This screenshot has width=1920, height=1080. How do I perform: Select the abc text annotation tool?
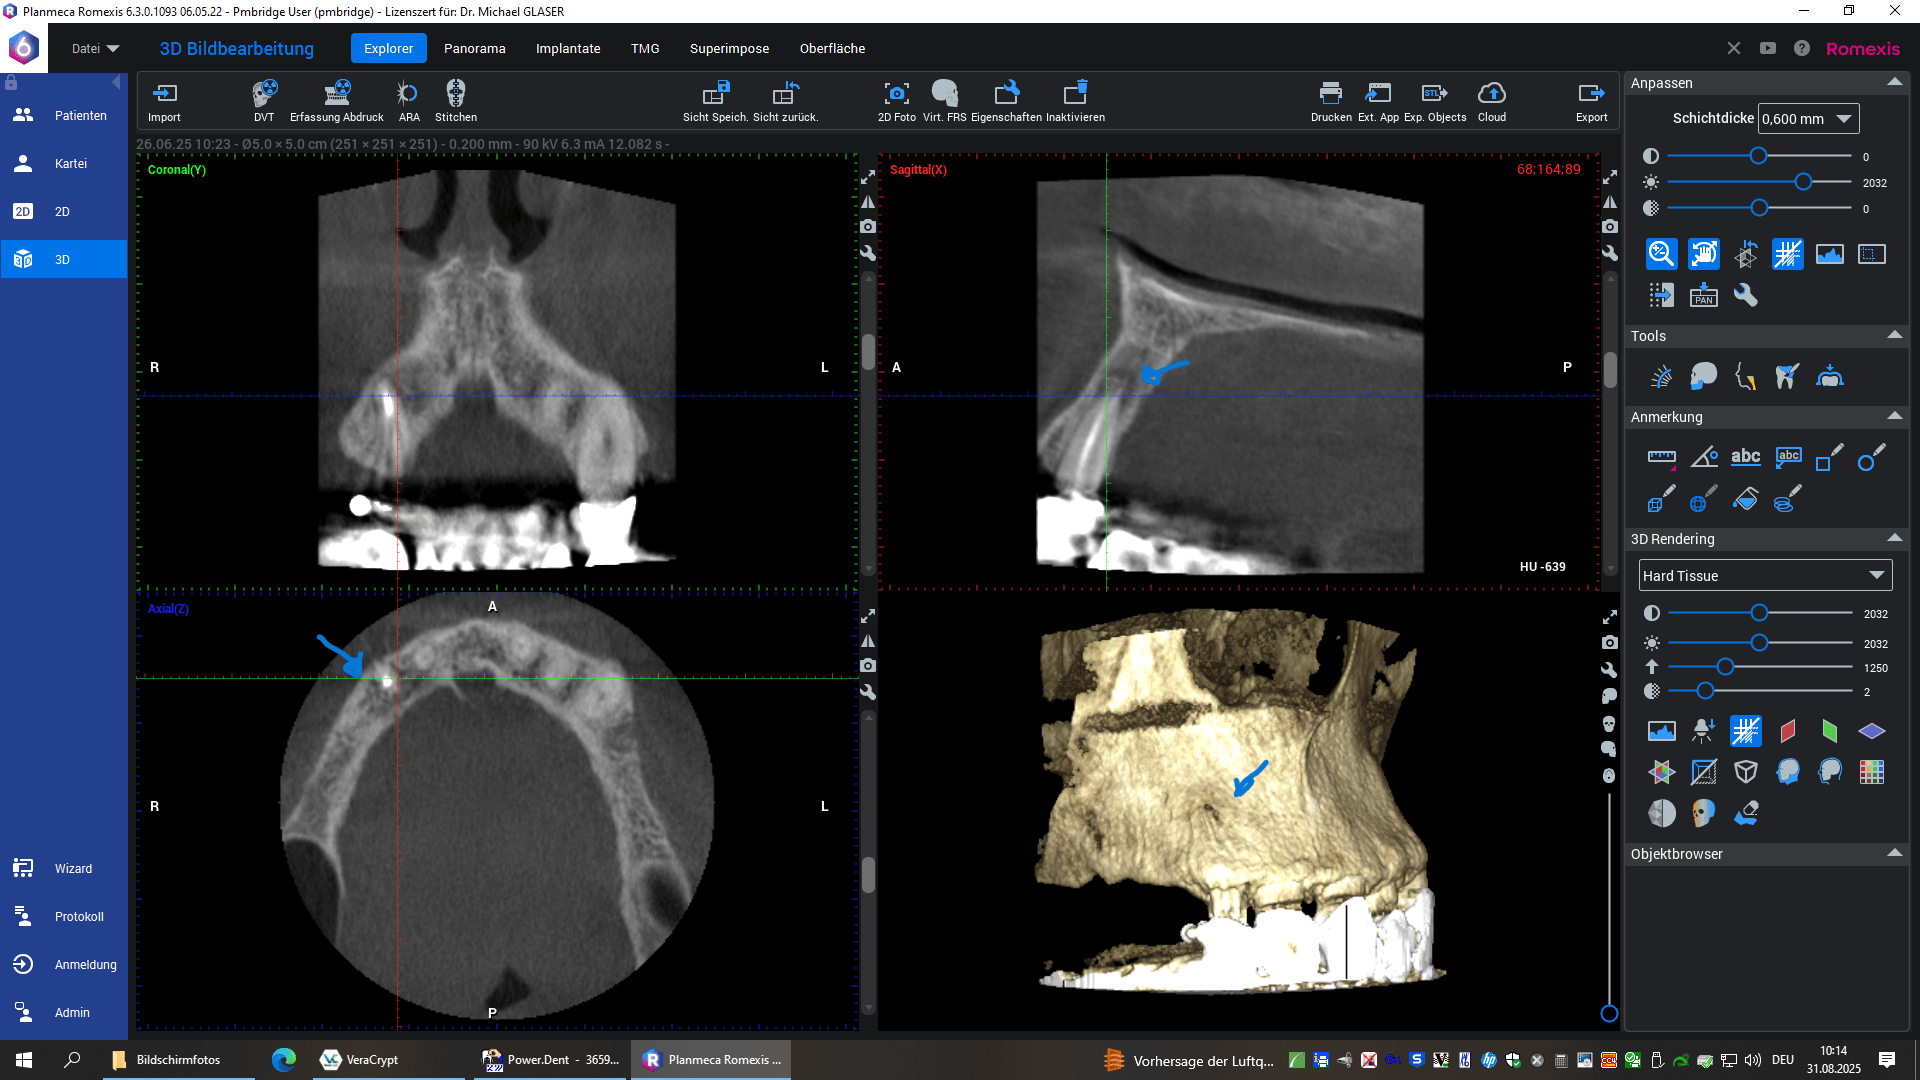coord(1746,458)
